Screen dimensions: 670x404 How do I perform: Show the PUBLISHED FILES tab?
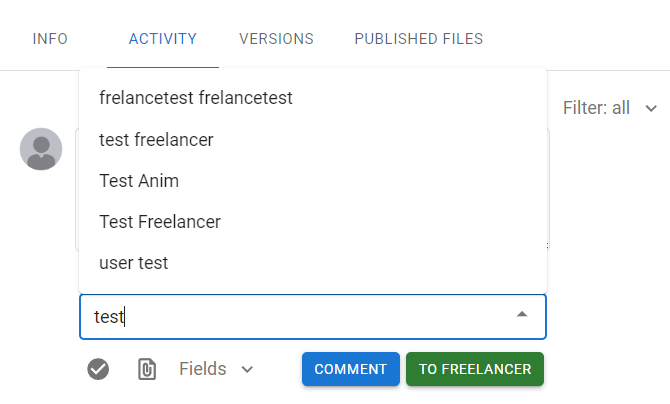pos(418,39)
